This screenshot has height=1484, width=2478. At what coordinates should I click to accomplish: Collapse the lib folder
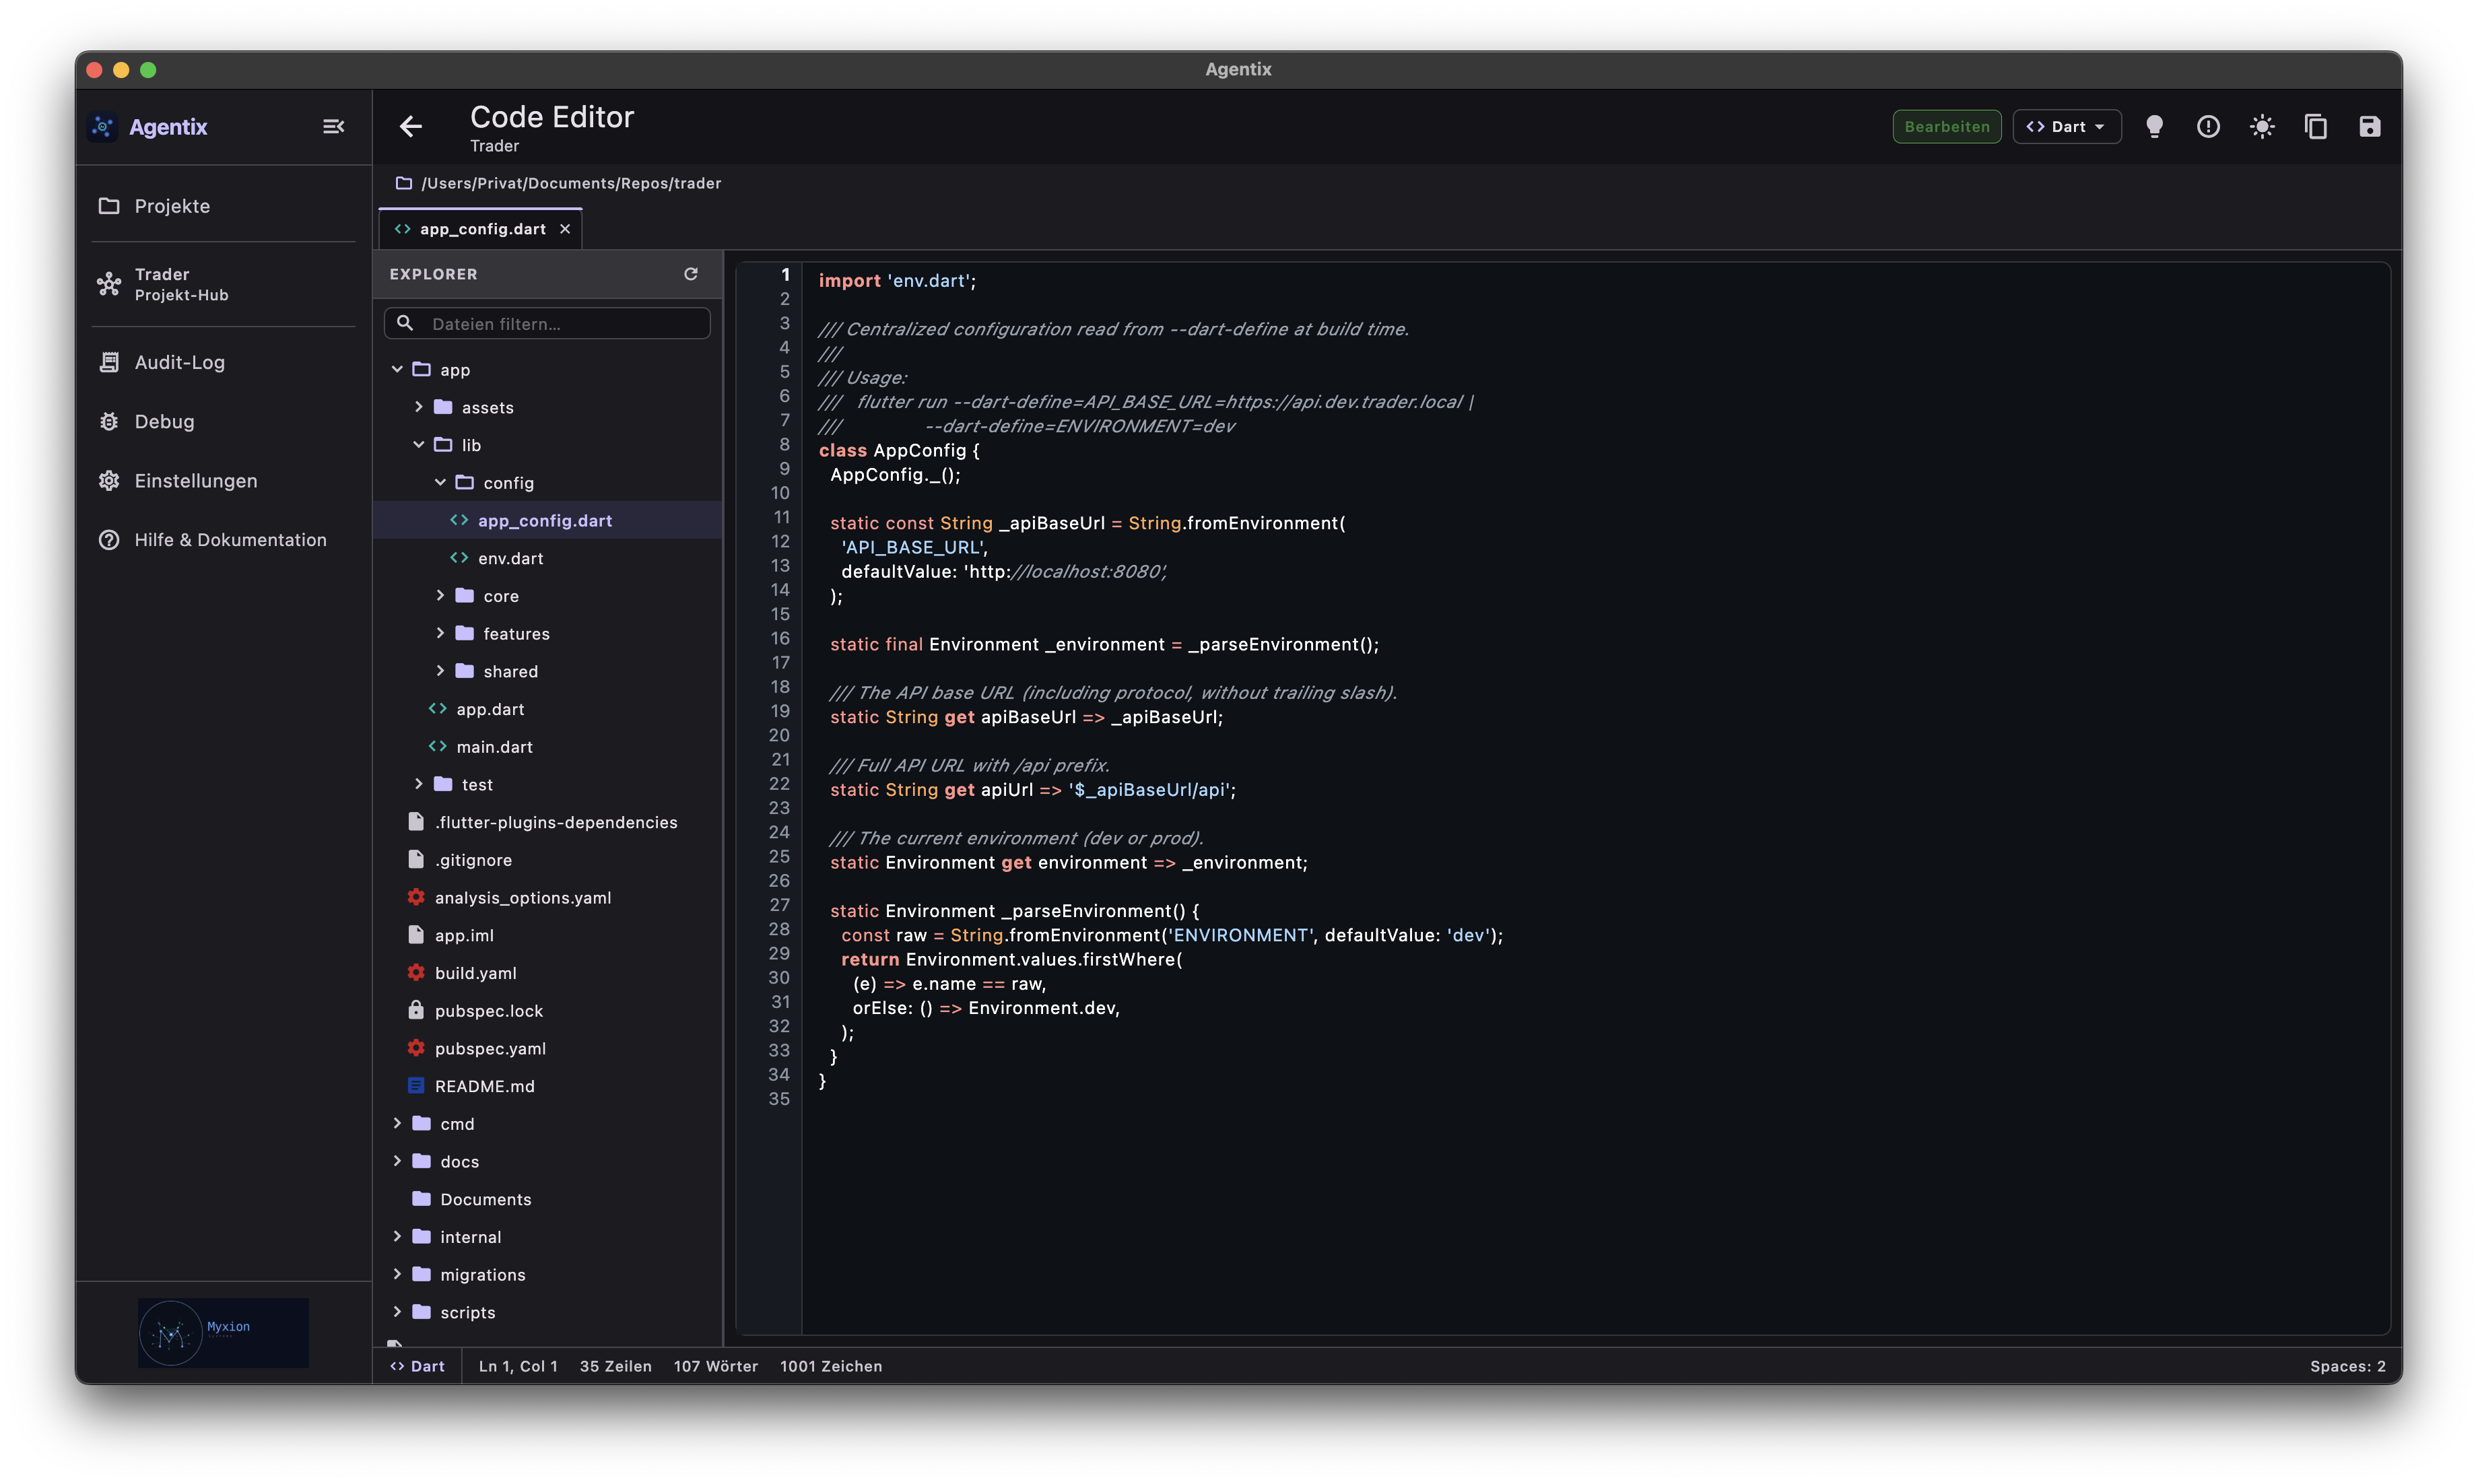pos(418,445)
